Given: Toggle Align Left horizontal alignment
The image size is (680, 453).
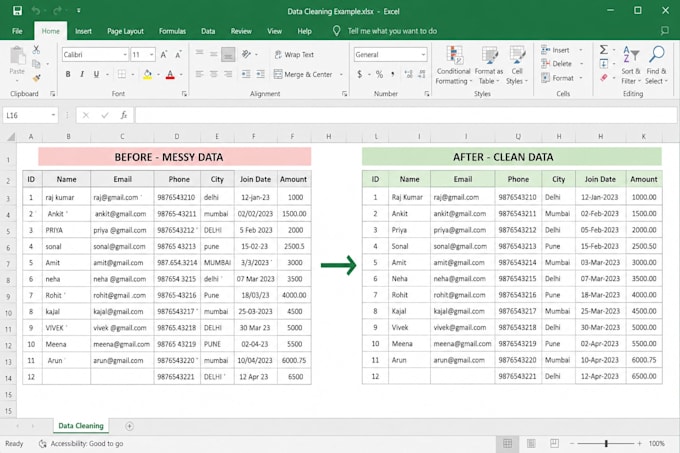Looking at the screenshot, I should pos(199,74).
